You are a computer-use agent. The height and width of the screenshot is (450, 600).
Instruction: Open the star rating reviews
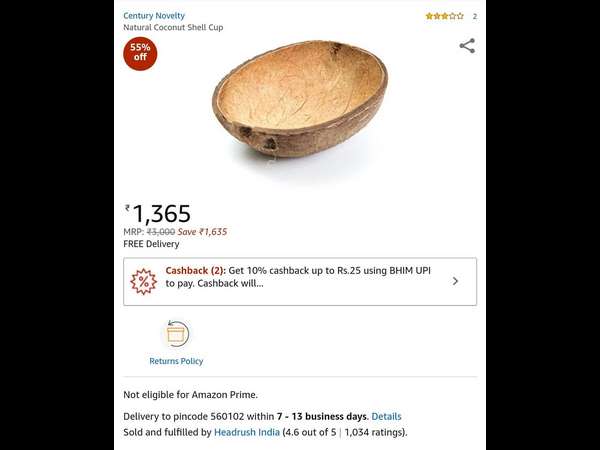point(444,16)
